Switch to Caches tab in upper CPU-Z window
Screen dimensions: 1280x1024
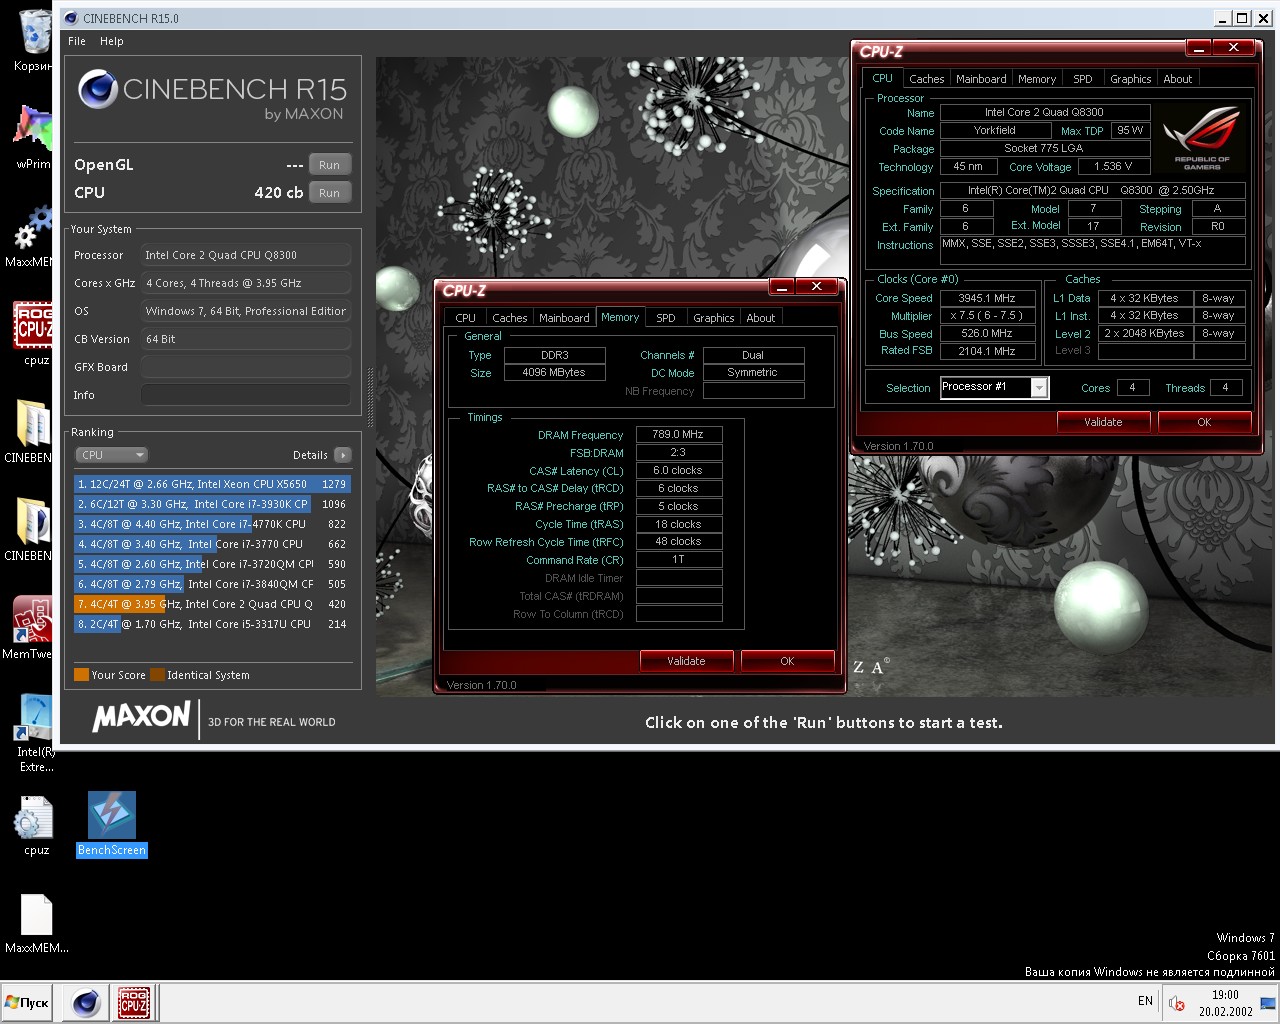[926, 79]
